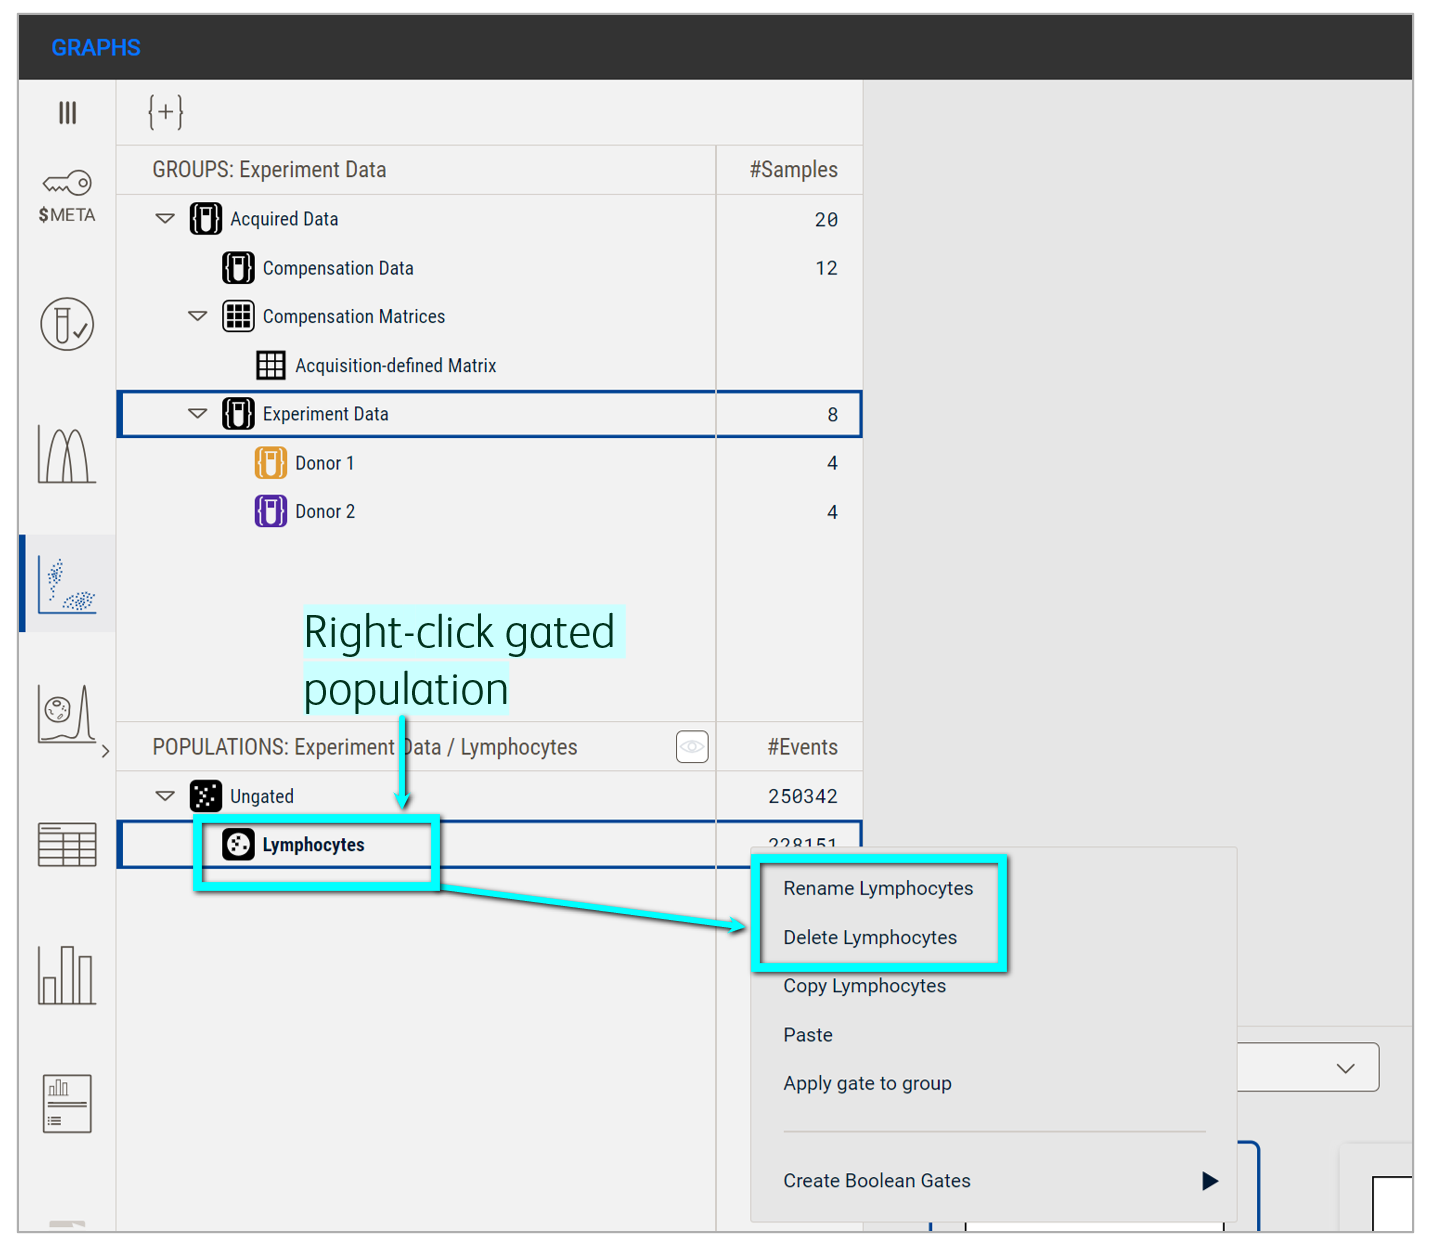Select the Lymphocytes population label
The height and width of the screenshot is (1259, 1432).
point(313,845)
